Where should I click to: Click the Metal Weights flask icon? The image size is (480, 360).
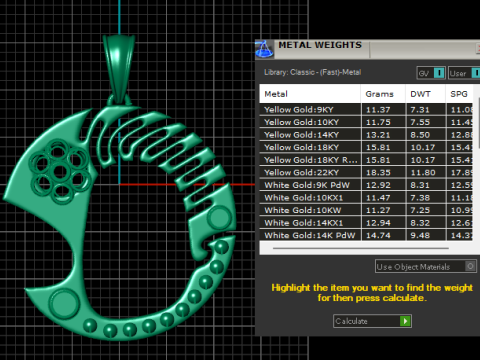[x=264, y=49]
